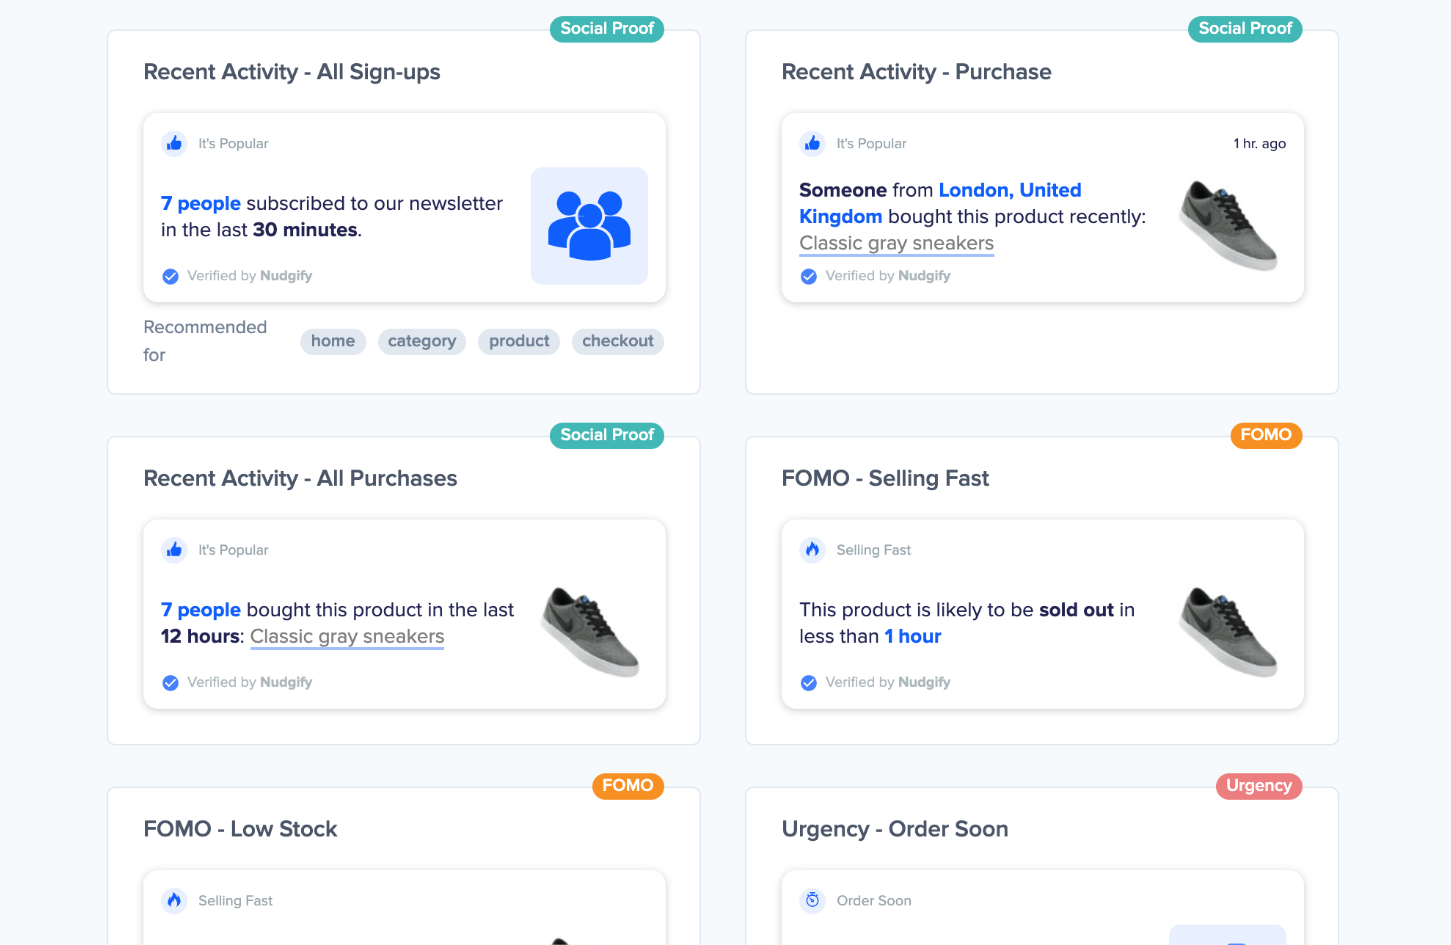Click verified checkmark in All Sign-ups nudge
Image resolution: width=1451 pixels, height=945 pixels.
171,277
